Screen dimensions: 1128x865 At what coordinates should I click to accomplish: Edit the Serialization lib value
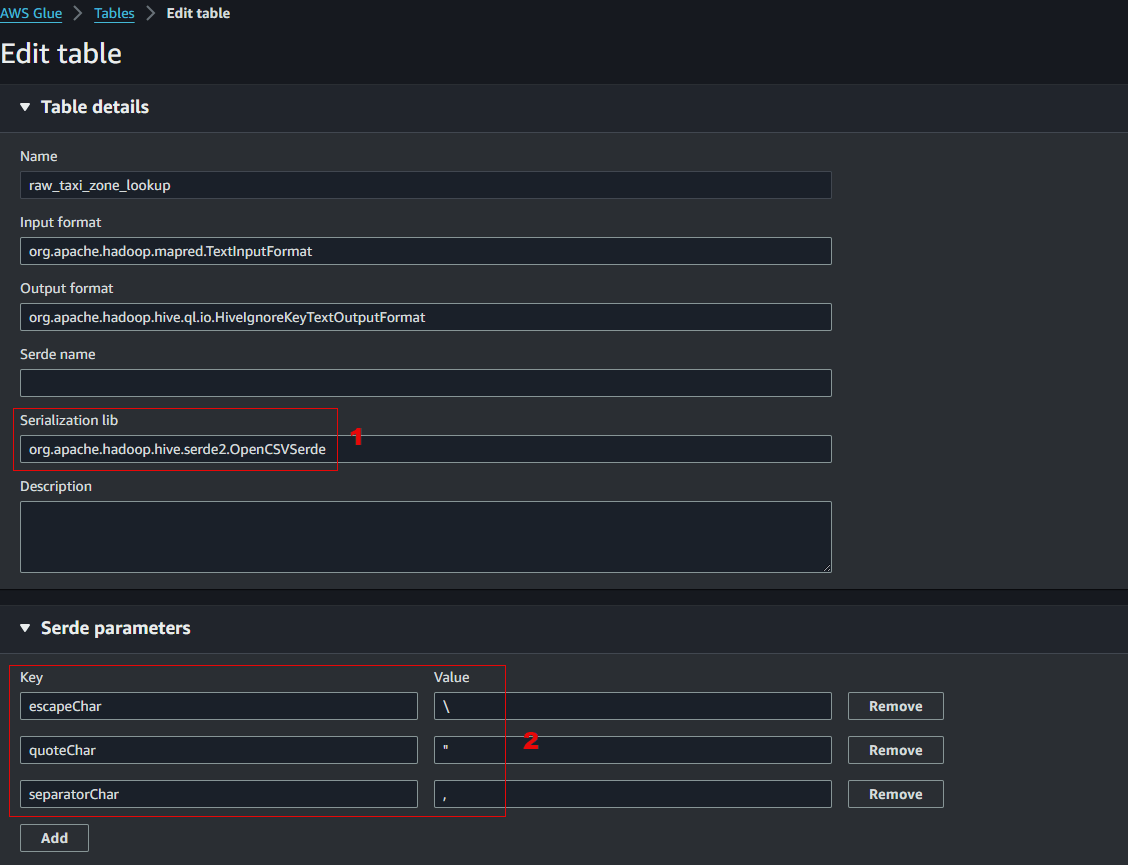425,449
